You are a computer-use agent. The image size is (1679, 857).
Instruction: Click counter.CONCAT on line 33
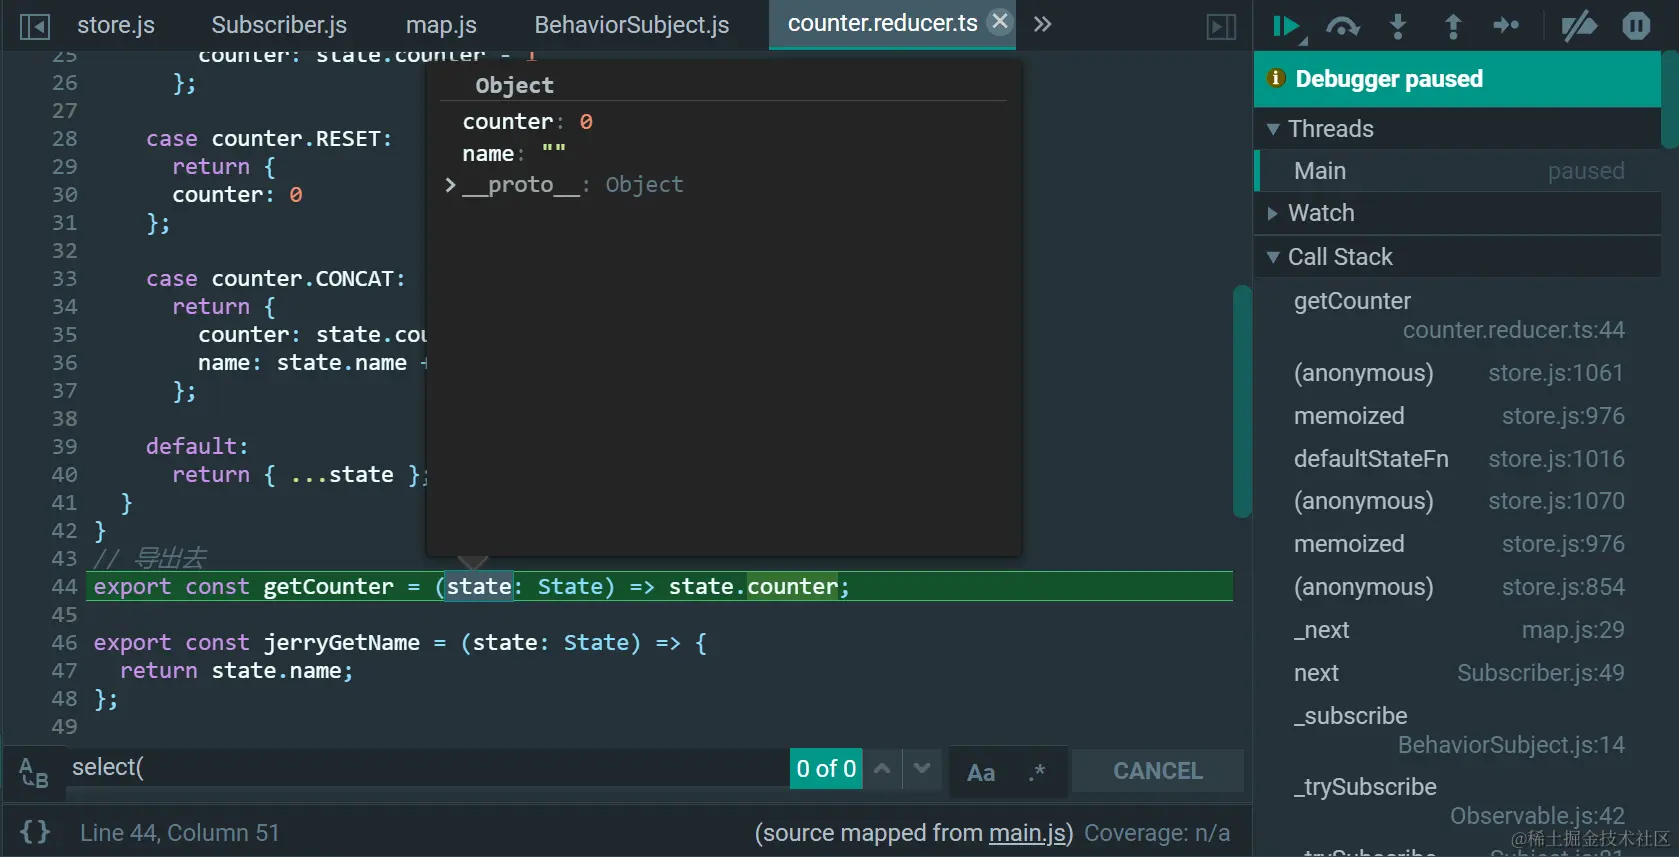[x=303, y=279]
